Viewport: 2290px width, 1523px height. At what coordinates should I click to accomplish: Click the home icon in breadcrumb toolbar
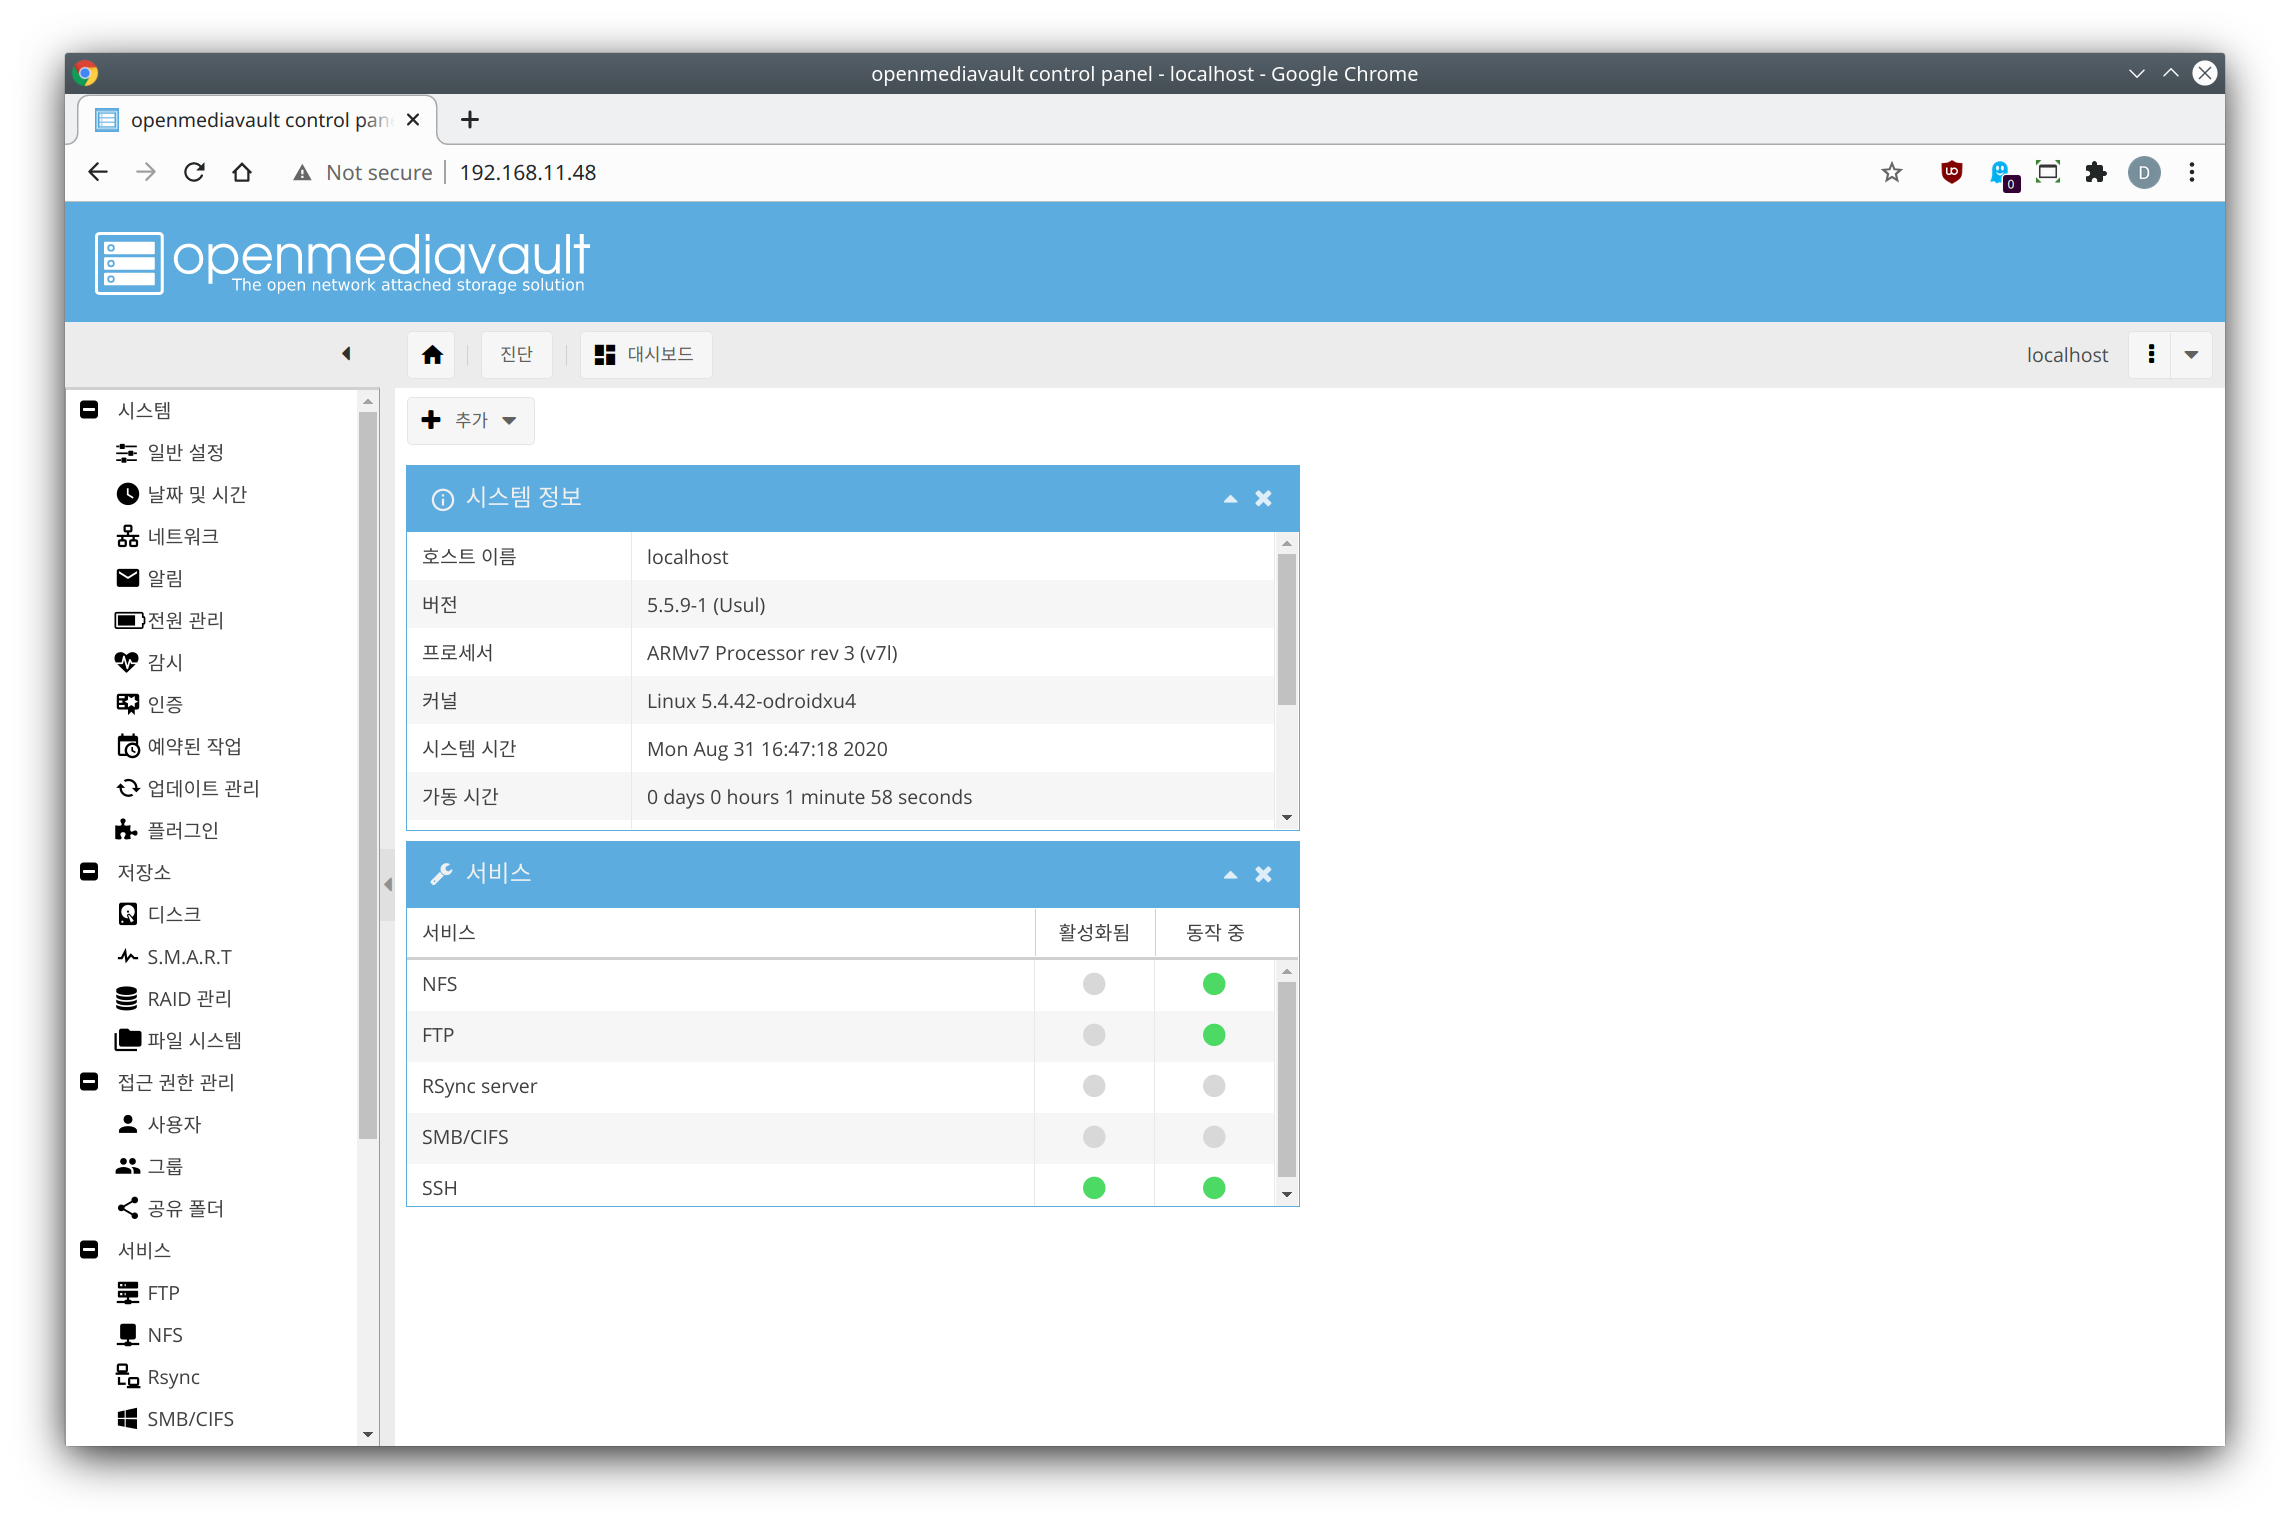(432, 355)
